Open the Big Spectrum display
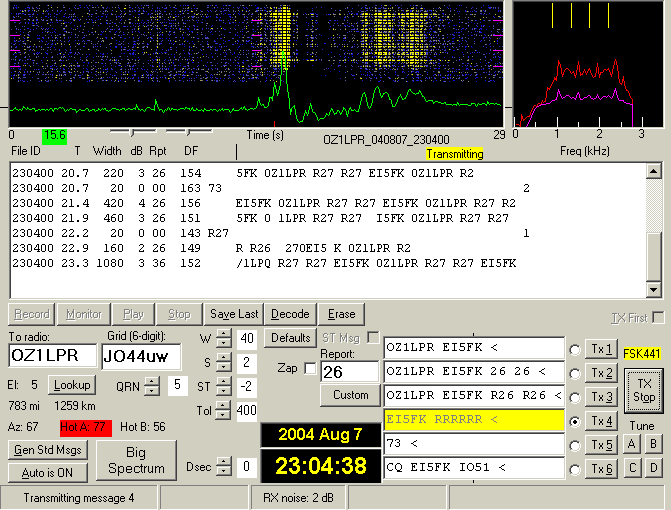Viewport: 671px width, 510px height. point(136,460)
